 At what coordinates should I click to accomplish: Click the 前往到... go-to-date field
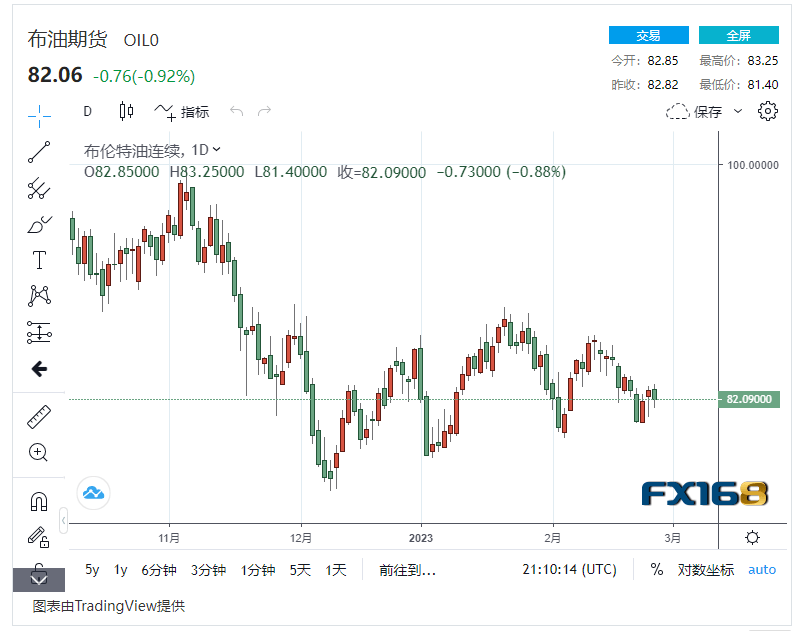(x=407, y=569)
